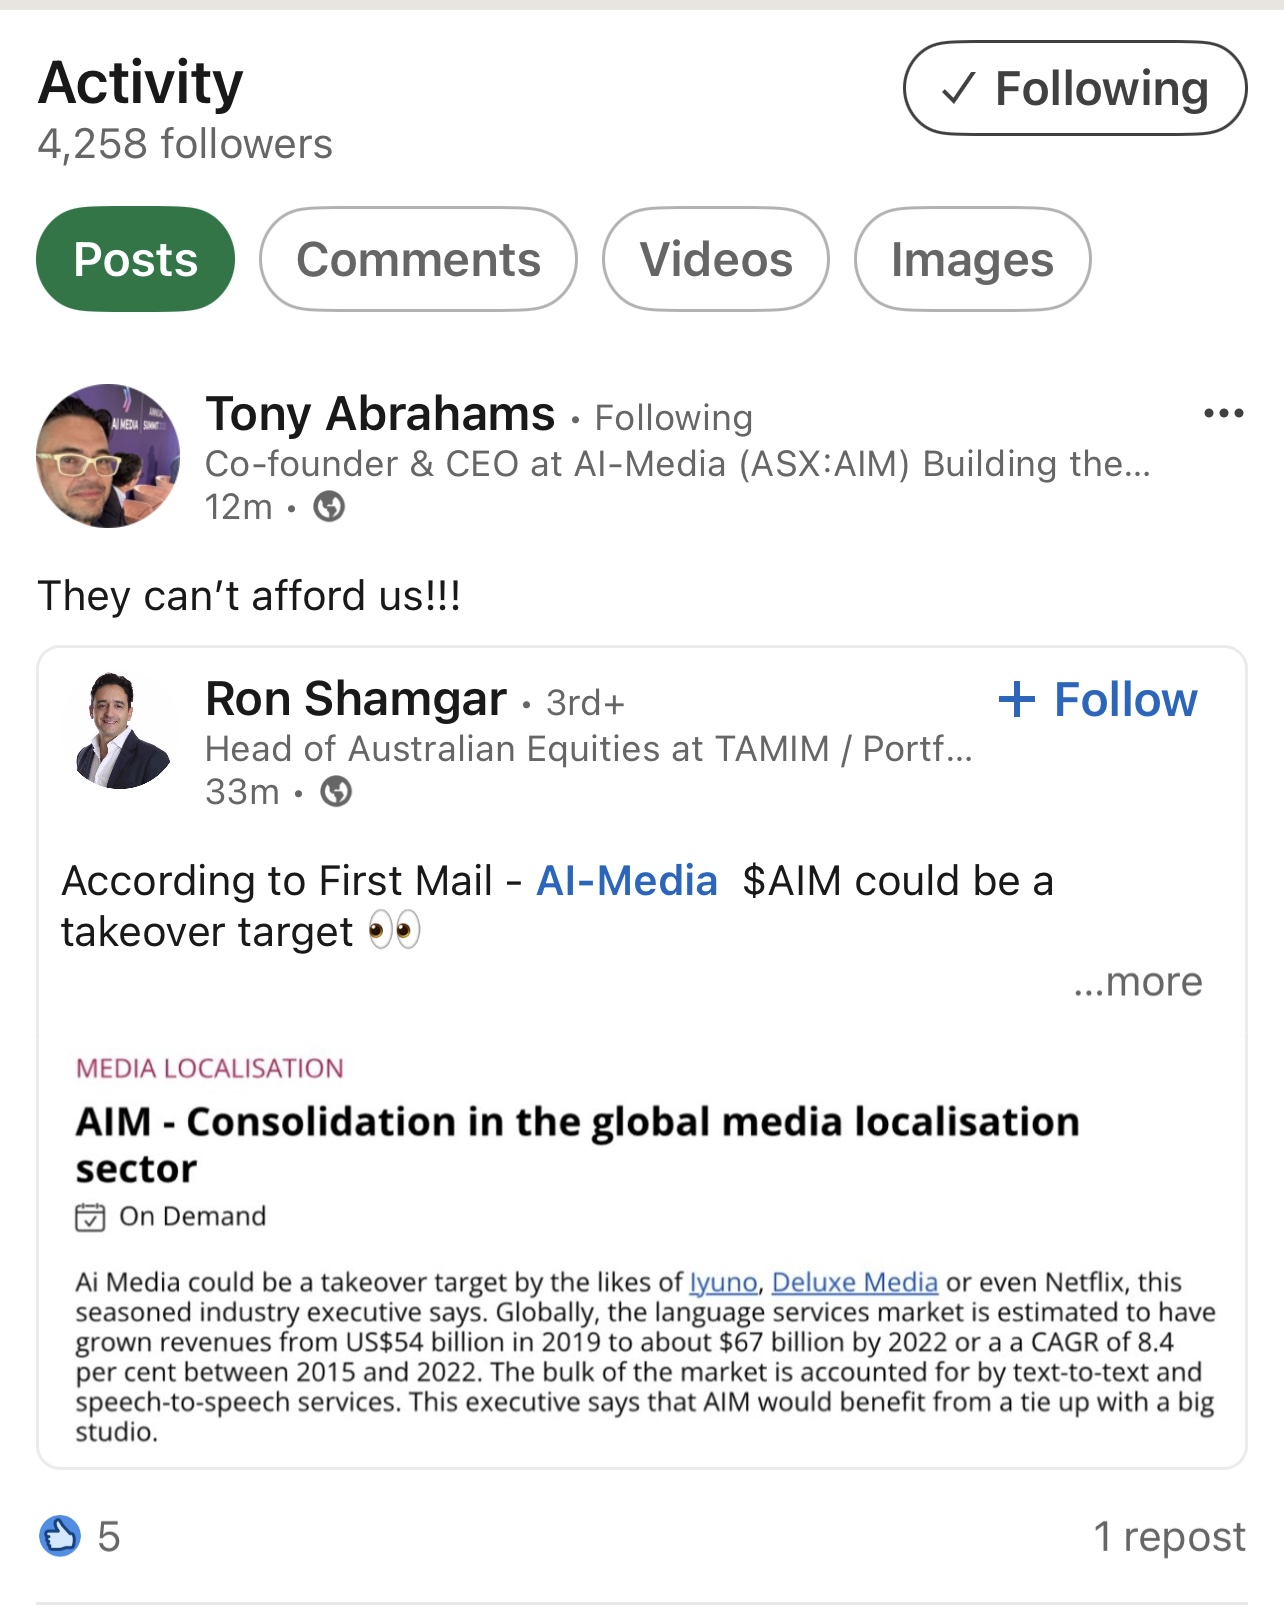Open the Iyuno hyperlink in the article
Viewport: 1284px width, 1612px height.
[x=723, y=1282]
